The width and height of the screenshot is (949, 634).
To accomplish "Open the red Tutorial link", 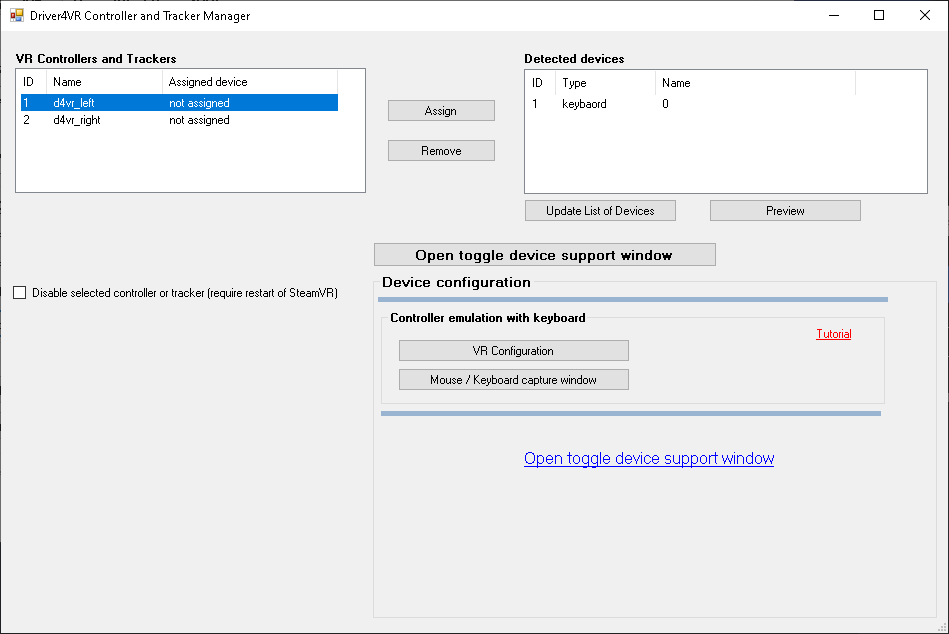I will point(833,334).
